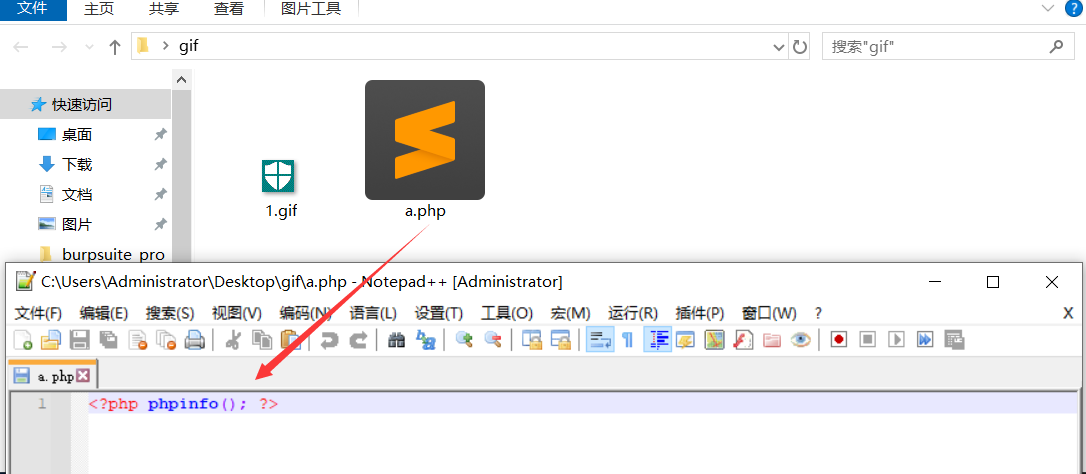The image size is (1086, 474).
Task: Open the 文件(F) menu in Notepad++
Action: pos(38,313)
